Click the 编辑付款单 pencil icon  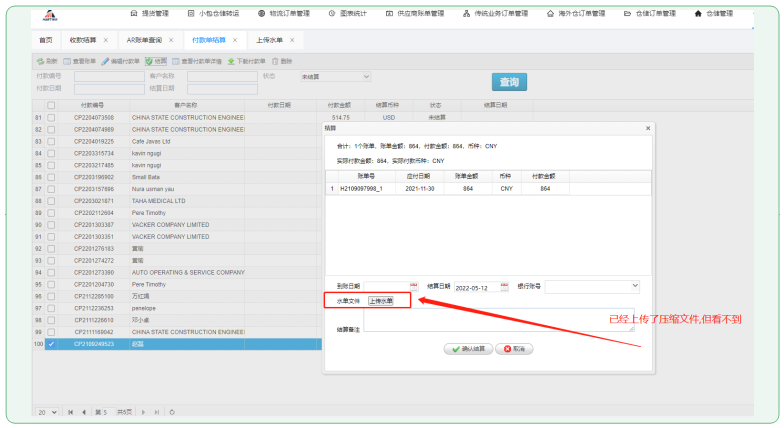pos(104,61)
